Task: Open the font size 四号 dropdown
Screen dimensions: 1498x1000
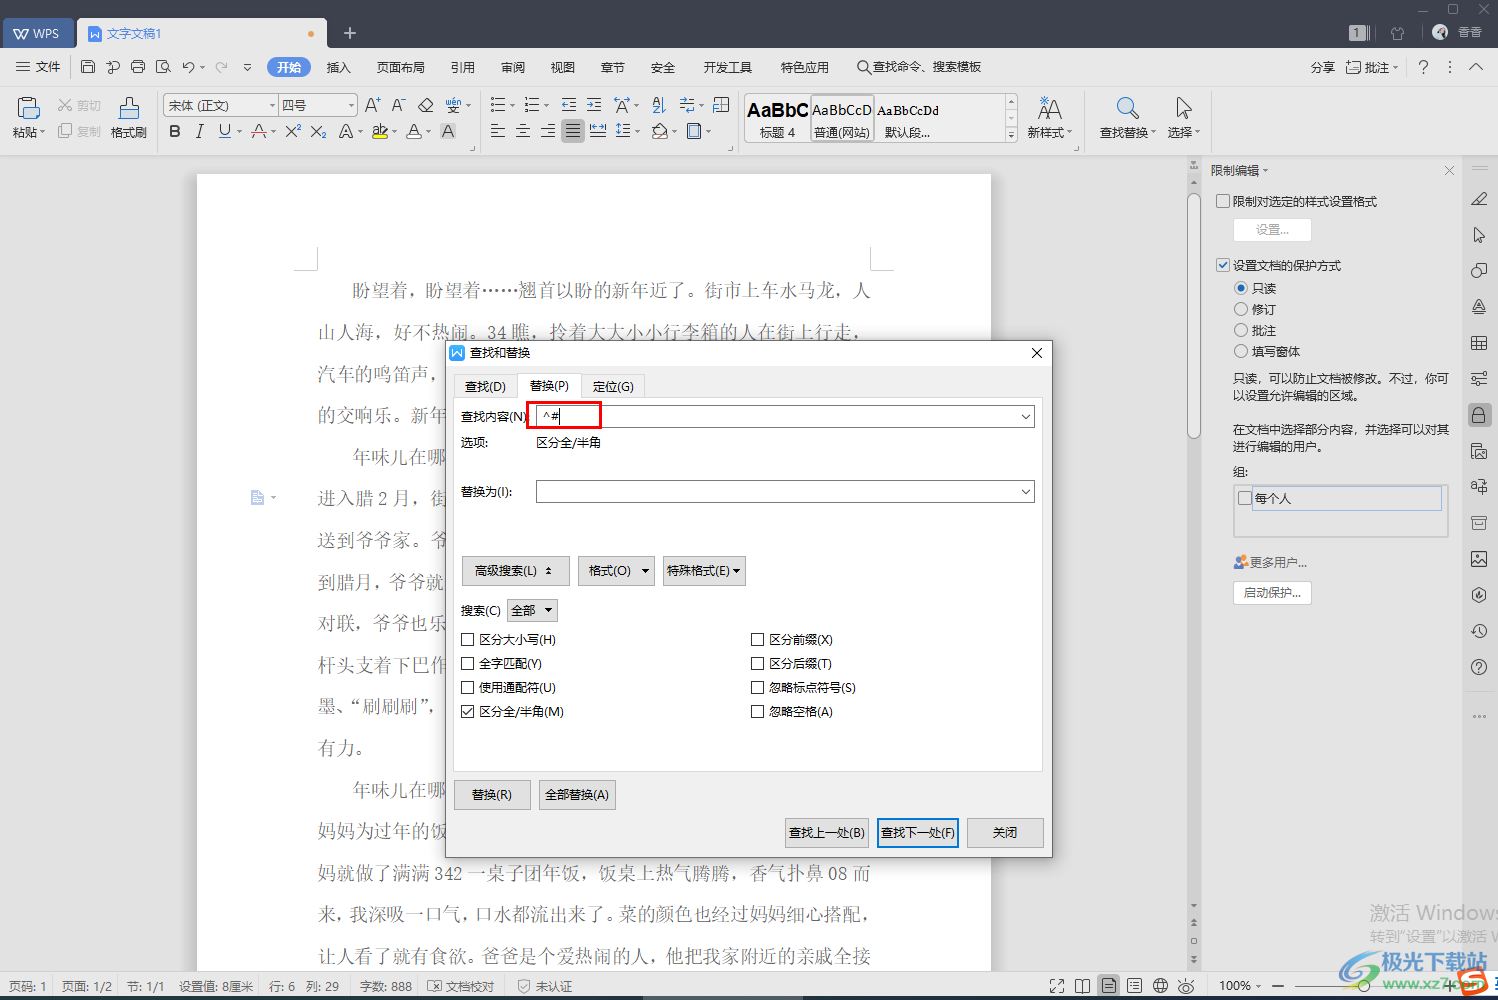Action: [351, 105]
